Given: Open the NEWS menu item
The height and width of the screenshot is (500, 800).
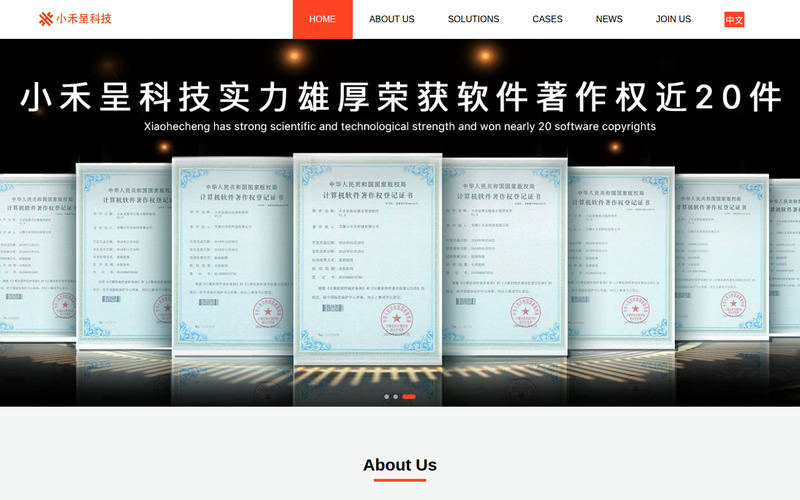Looking at the screenshot, I should click(x=609, y=19).
